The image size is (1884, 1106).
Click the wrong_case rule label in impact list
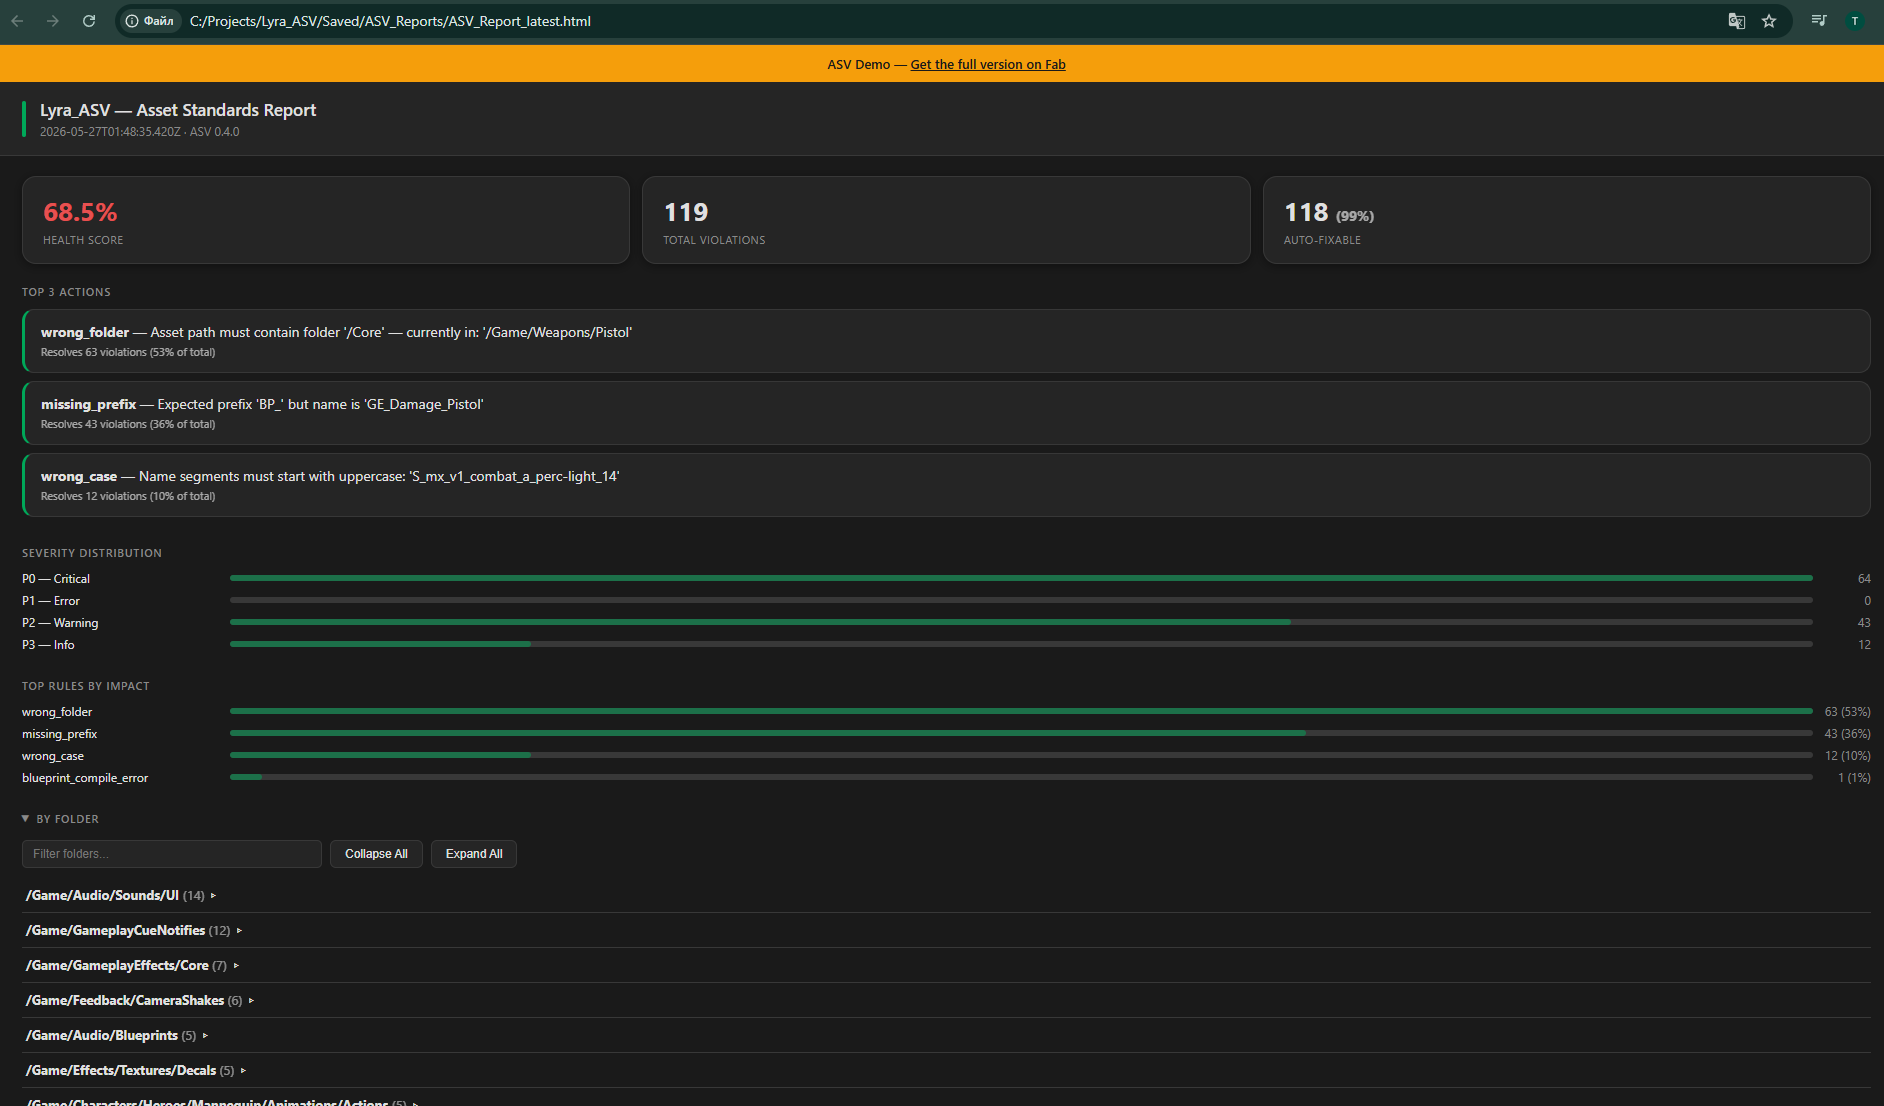[x=53, y=756]
